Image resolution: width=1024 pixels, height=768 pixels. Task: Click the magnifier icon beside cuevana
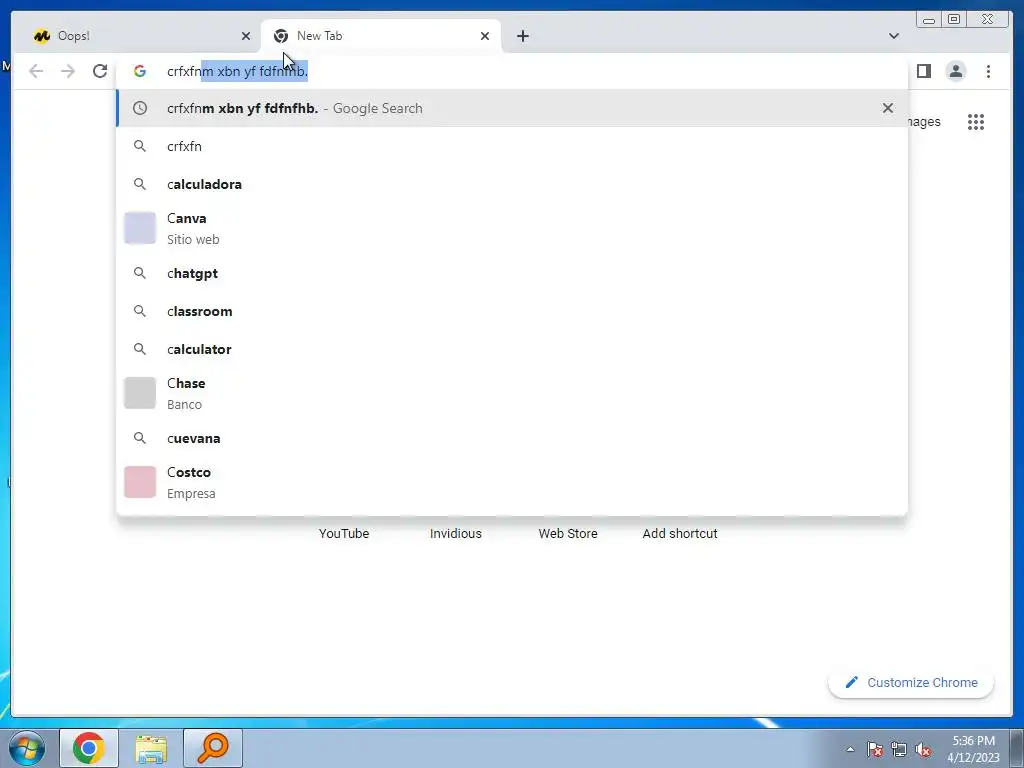tap(140, 438)
